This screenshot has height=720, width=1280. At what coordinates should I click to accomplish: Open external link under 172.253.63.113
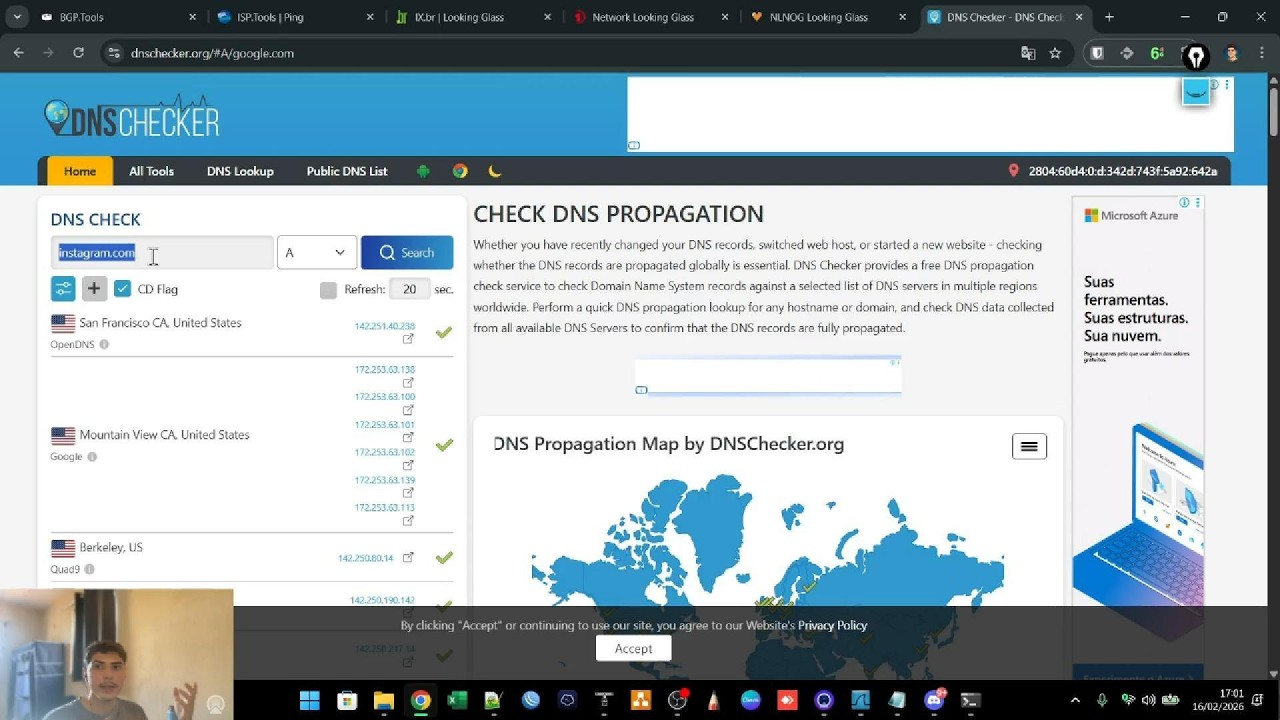point(408,521)
